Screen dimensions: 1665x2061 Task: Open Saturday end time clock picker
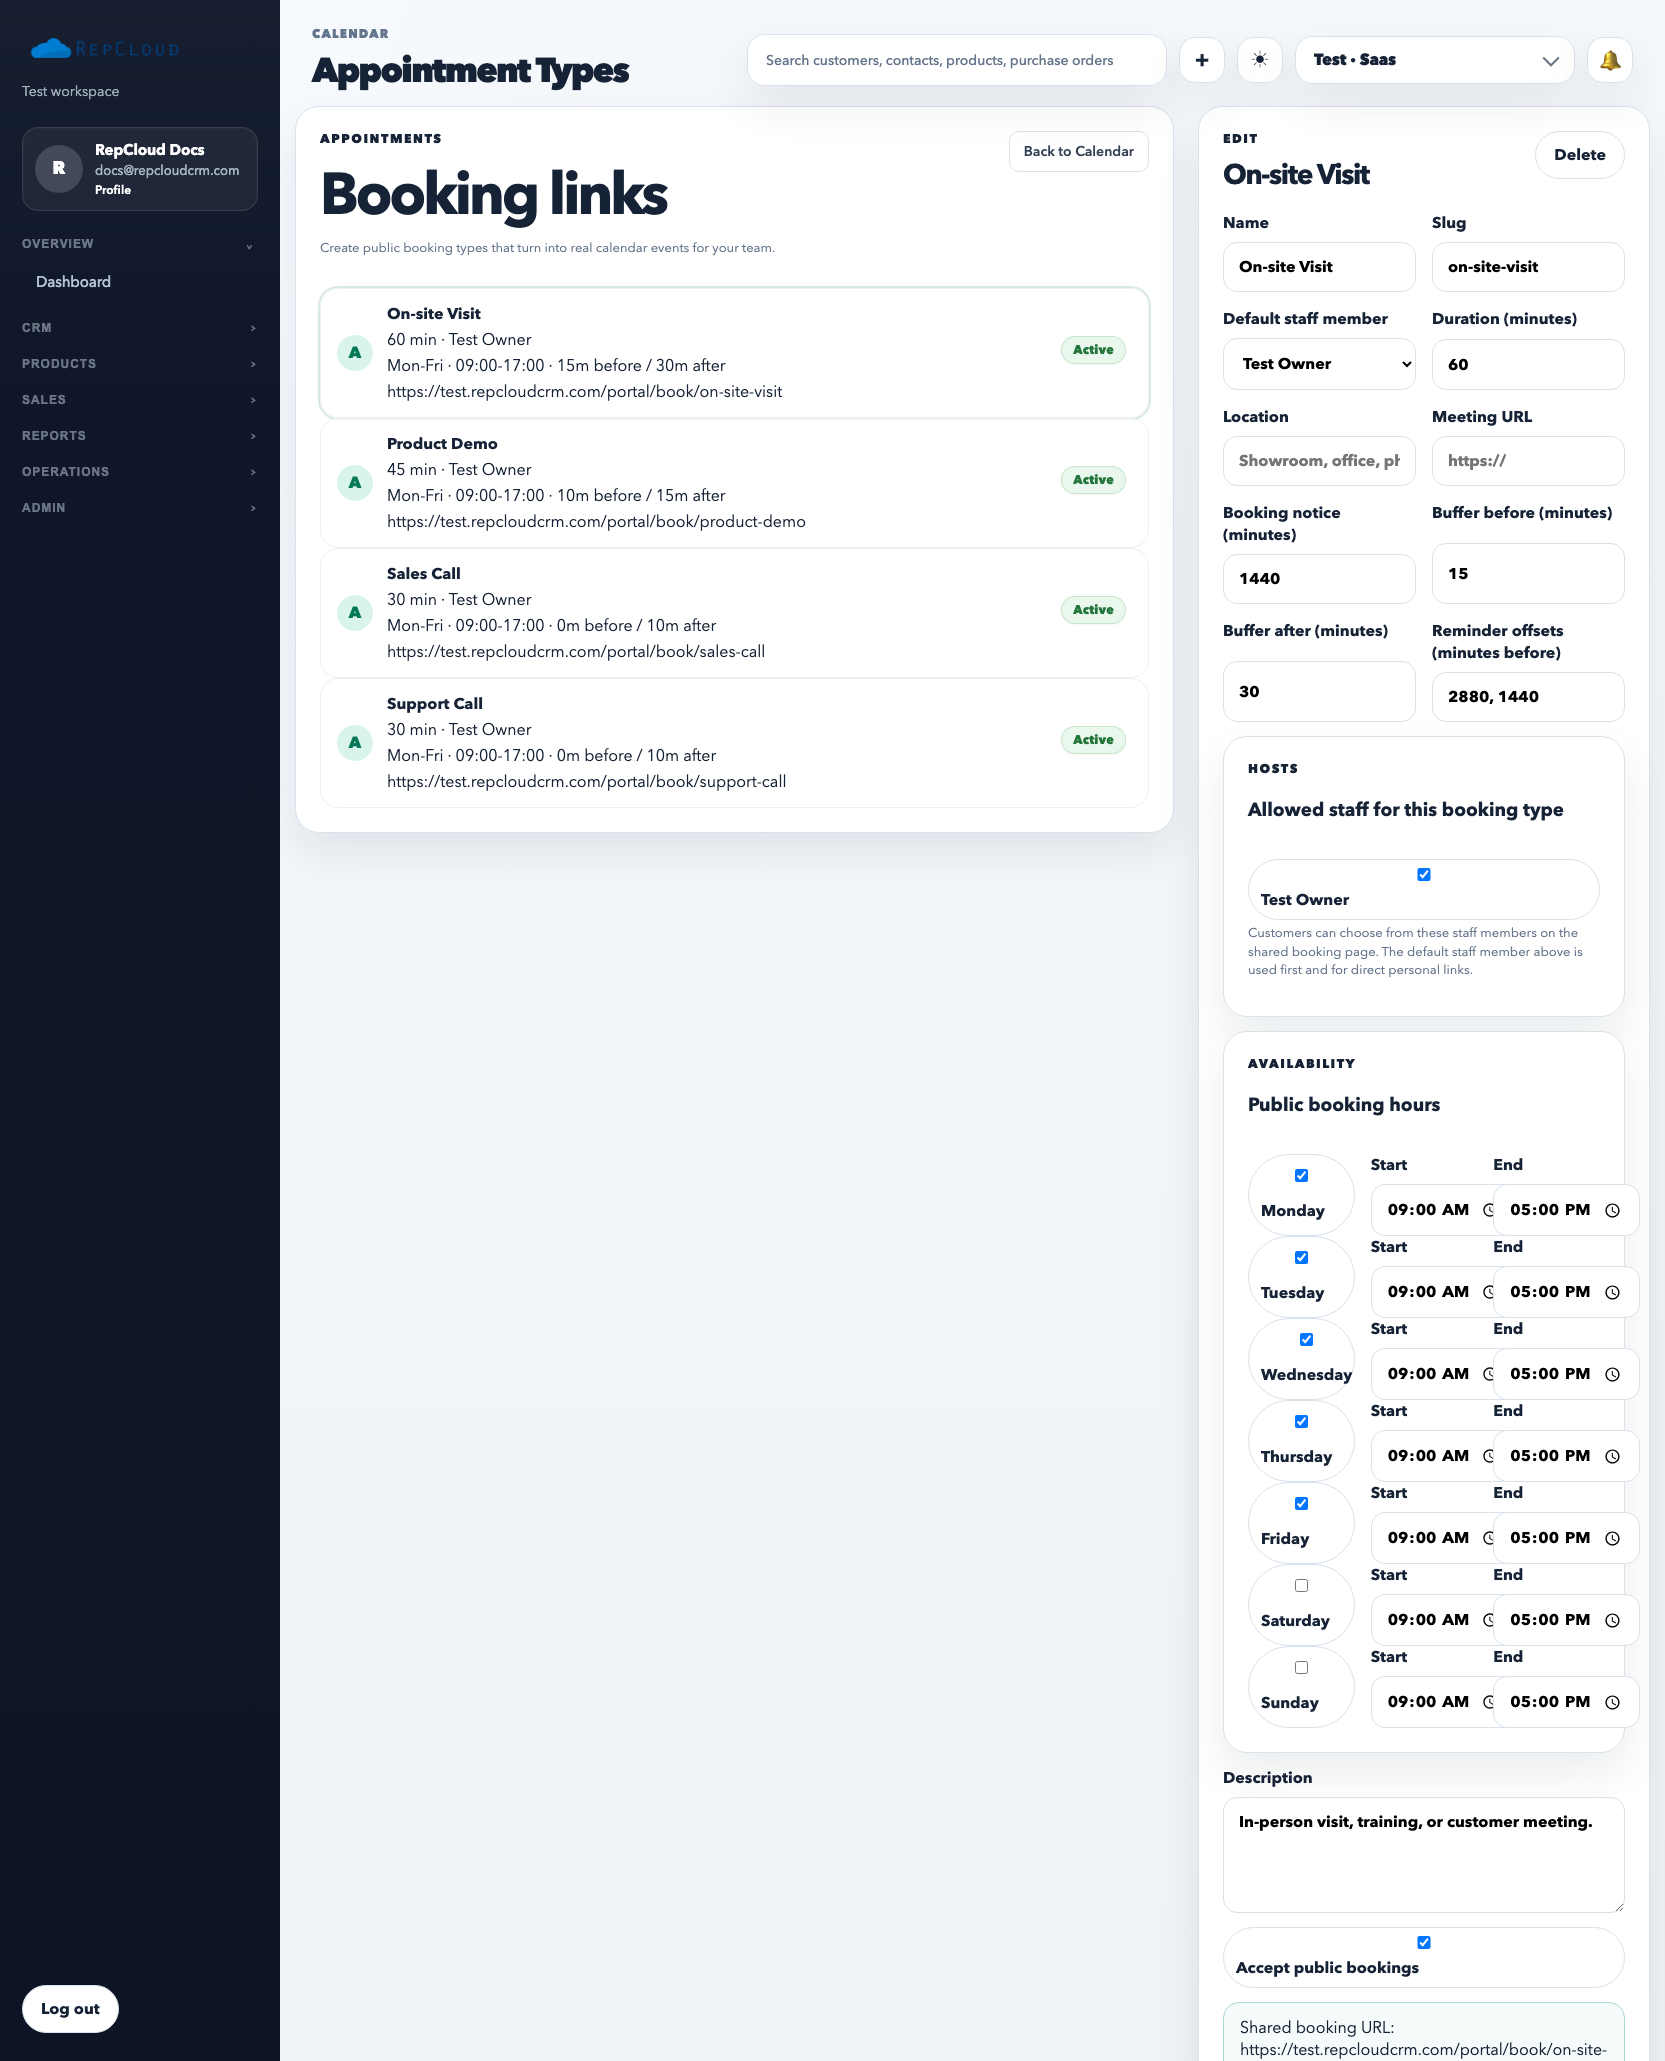pyautogui.click(x=1612, y=1620)
